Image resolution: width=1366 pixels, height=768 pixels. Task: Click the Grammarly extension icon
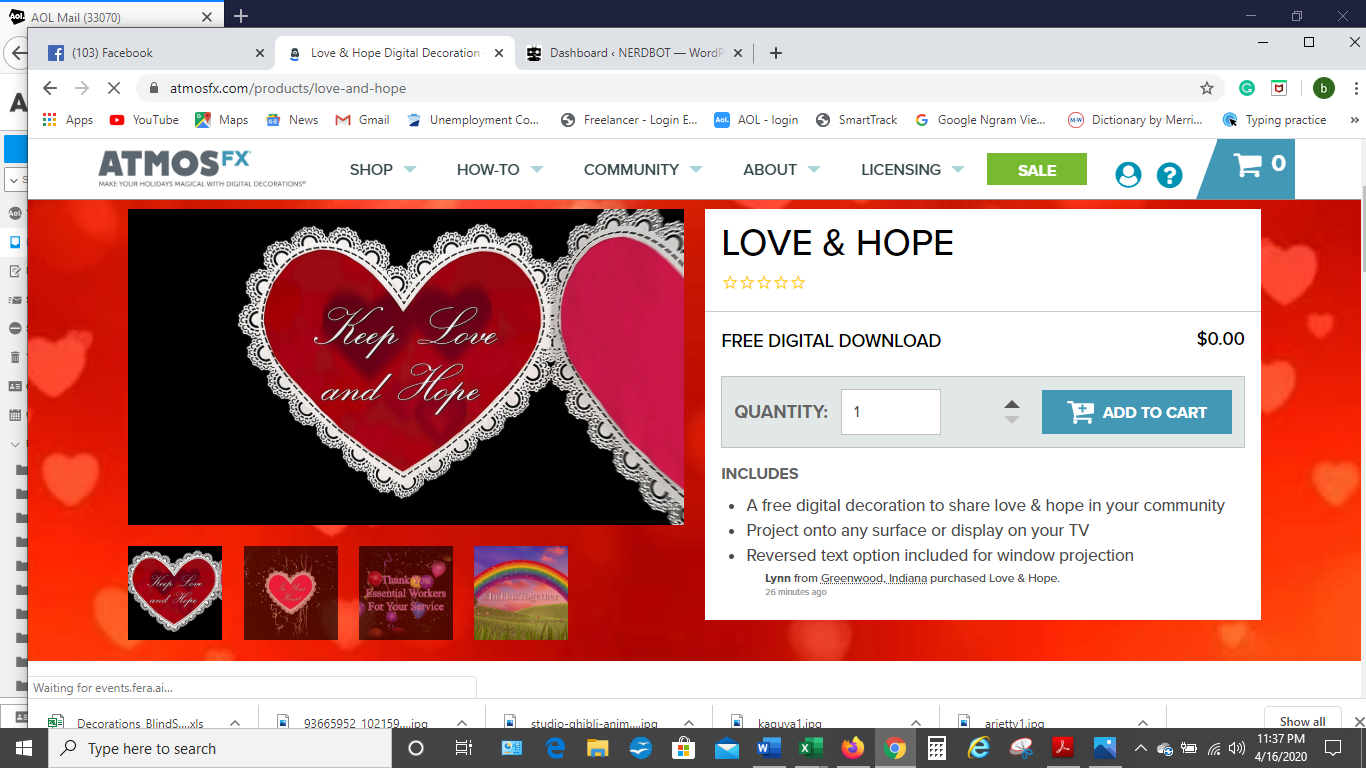pos(1246,88)
